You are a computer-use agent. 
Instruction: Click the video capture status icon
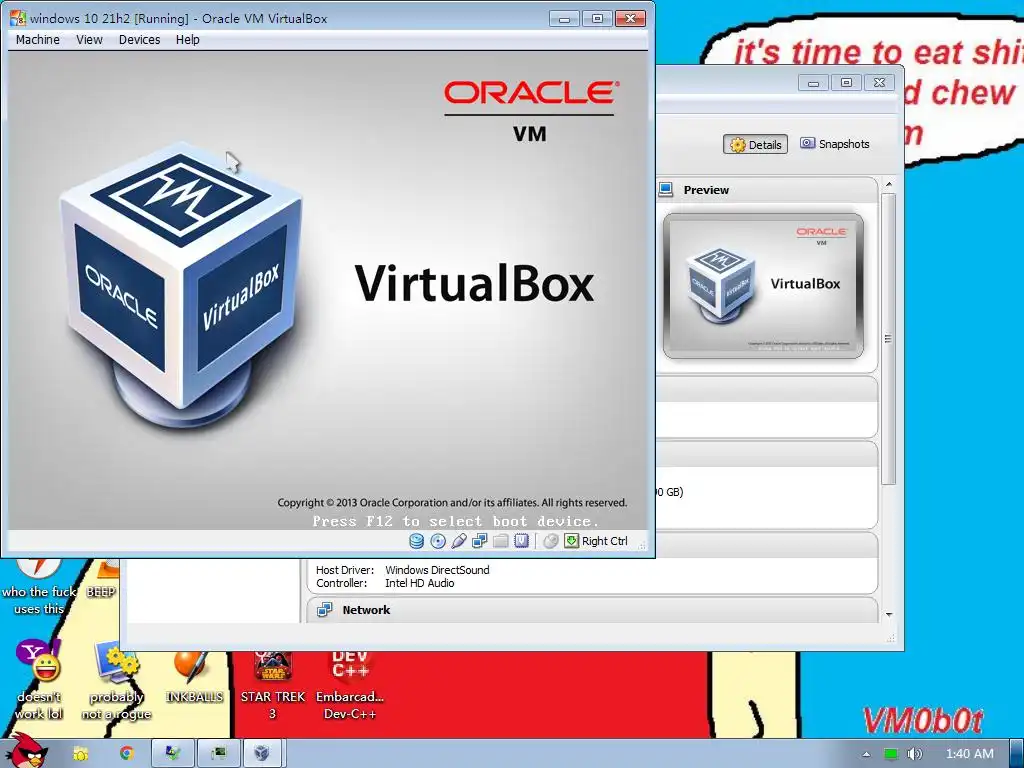[521, 541]
